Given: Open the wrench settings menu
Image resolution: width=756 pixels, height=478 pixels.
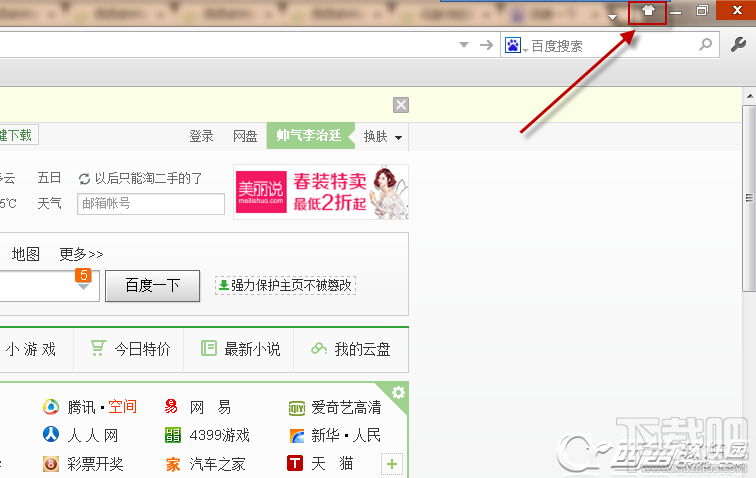Looking at the screenshot, I should pos(738,44).
